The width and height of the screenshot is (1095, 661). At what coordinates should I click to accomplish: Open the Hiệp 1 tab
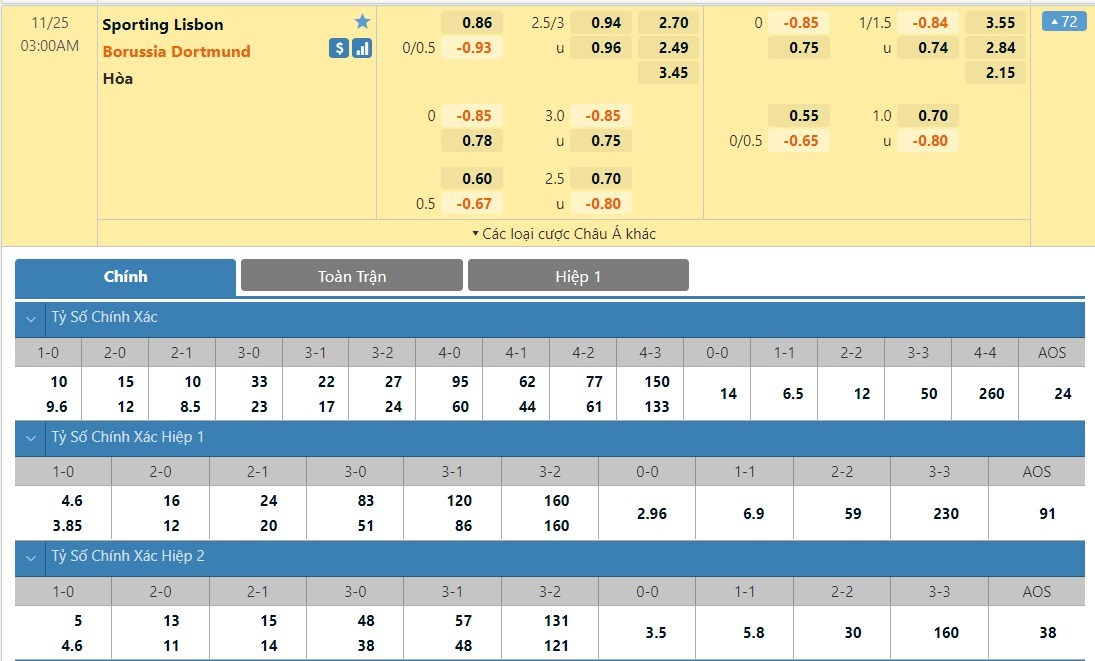[x=578, y=276]
